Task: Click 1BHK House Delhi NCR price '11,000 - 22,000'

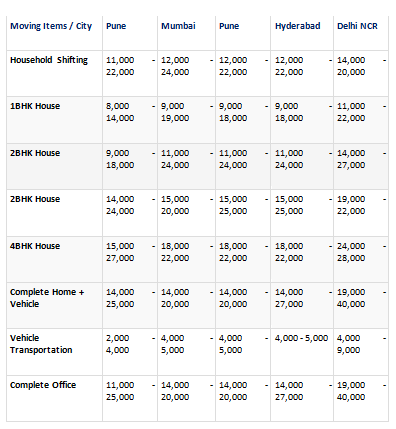Action: pyautogui.click(x=362, y=112)
